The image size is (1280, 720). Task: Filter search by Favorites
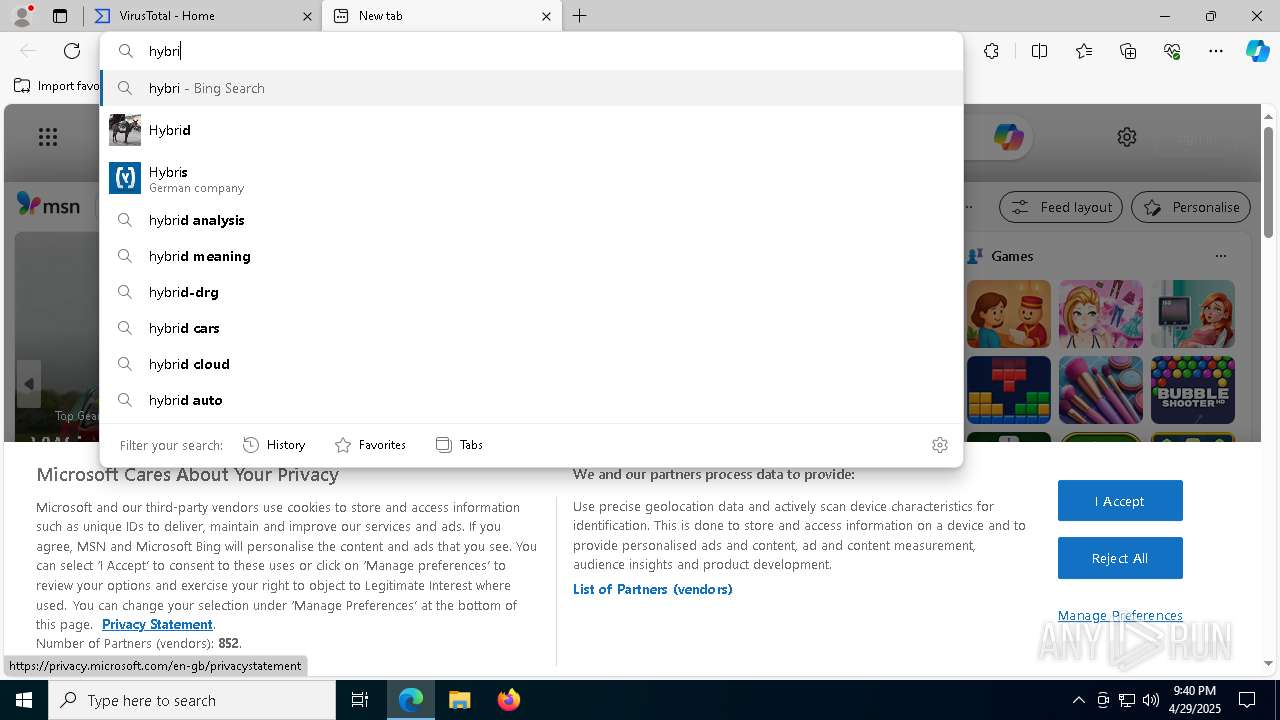point(370,445)
